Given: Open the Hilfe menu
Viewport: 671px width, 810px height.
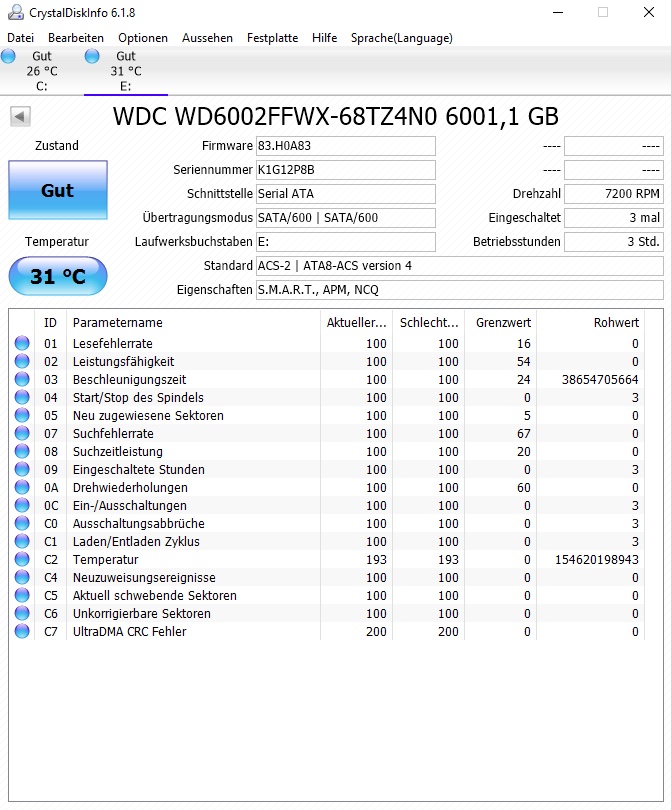Looking at the screenshot, I should 324,38.
